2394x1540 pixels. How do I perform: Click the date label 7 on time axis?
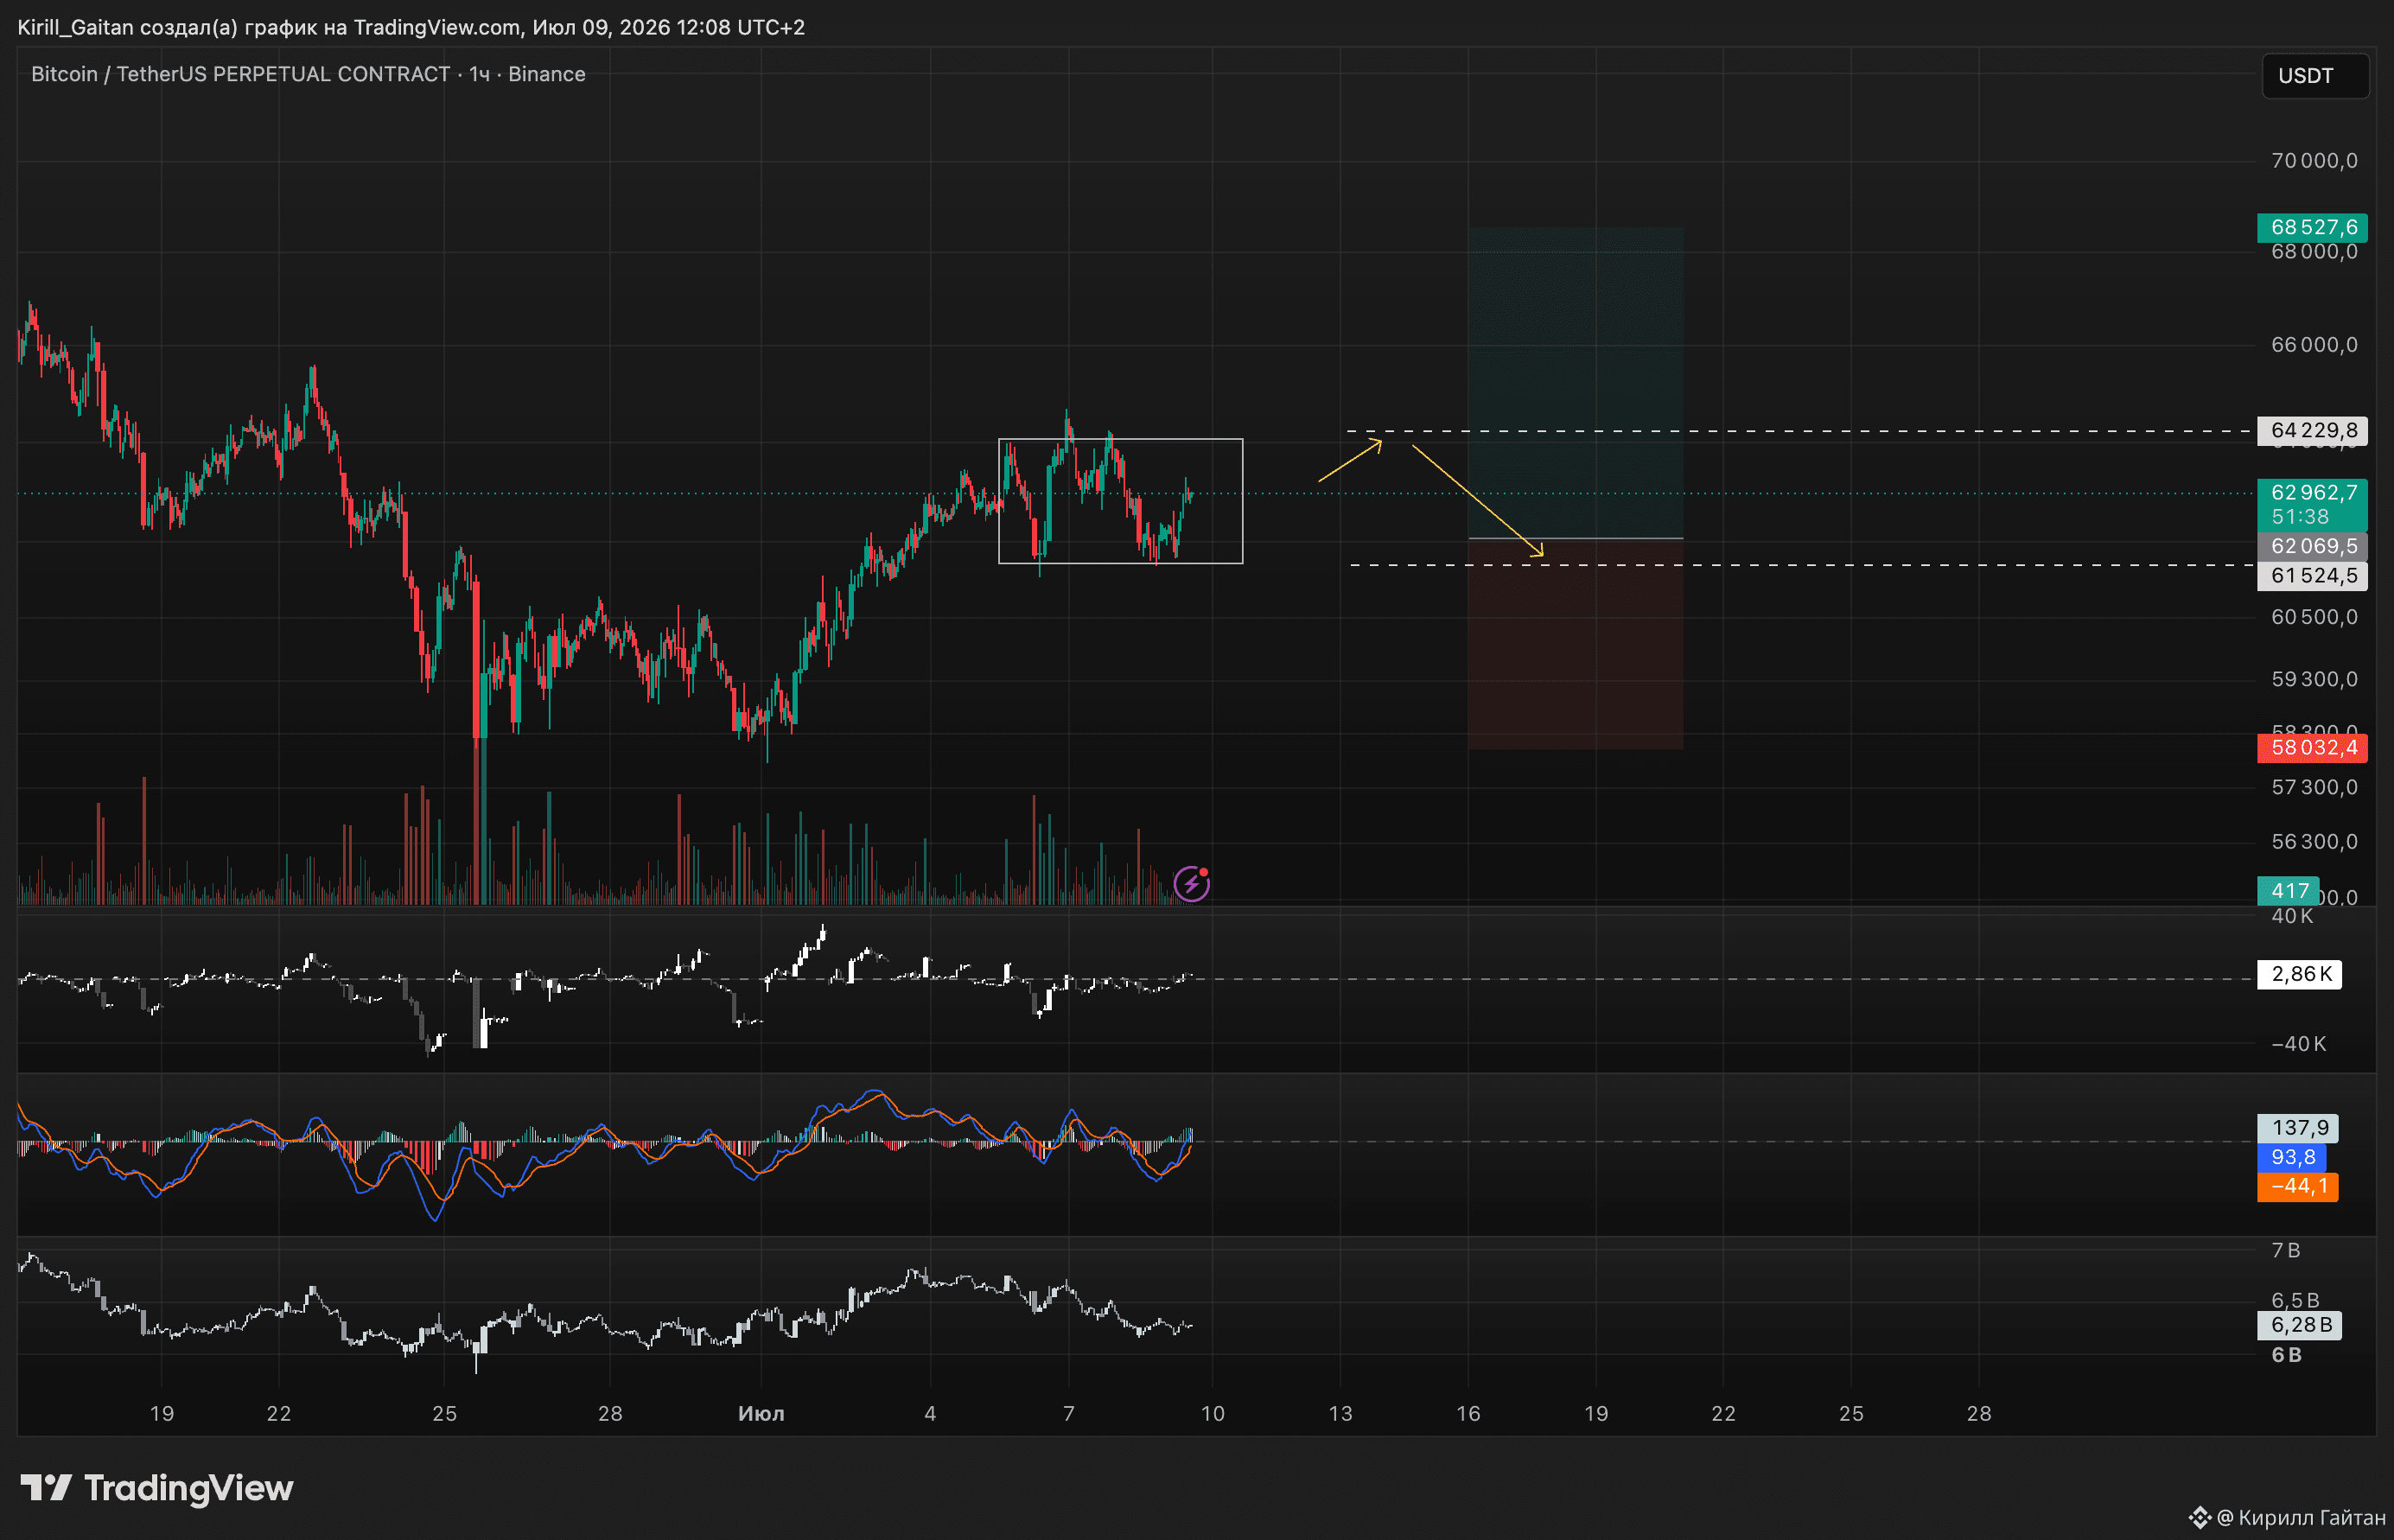click(1068, 1413)
